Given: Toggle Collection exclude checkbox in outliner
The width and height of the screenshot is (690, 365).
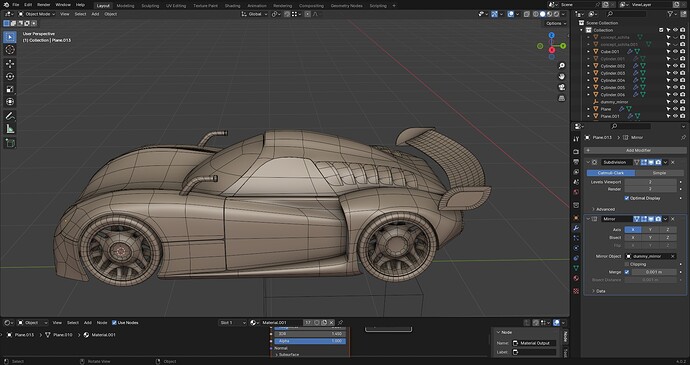Looking at the screenshot, I should tap(661, 30).
